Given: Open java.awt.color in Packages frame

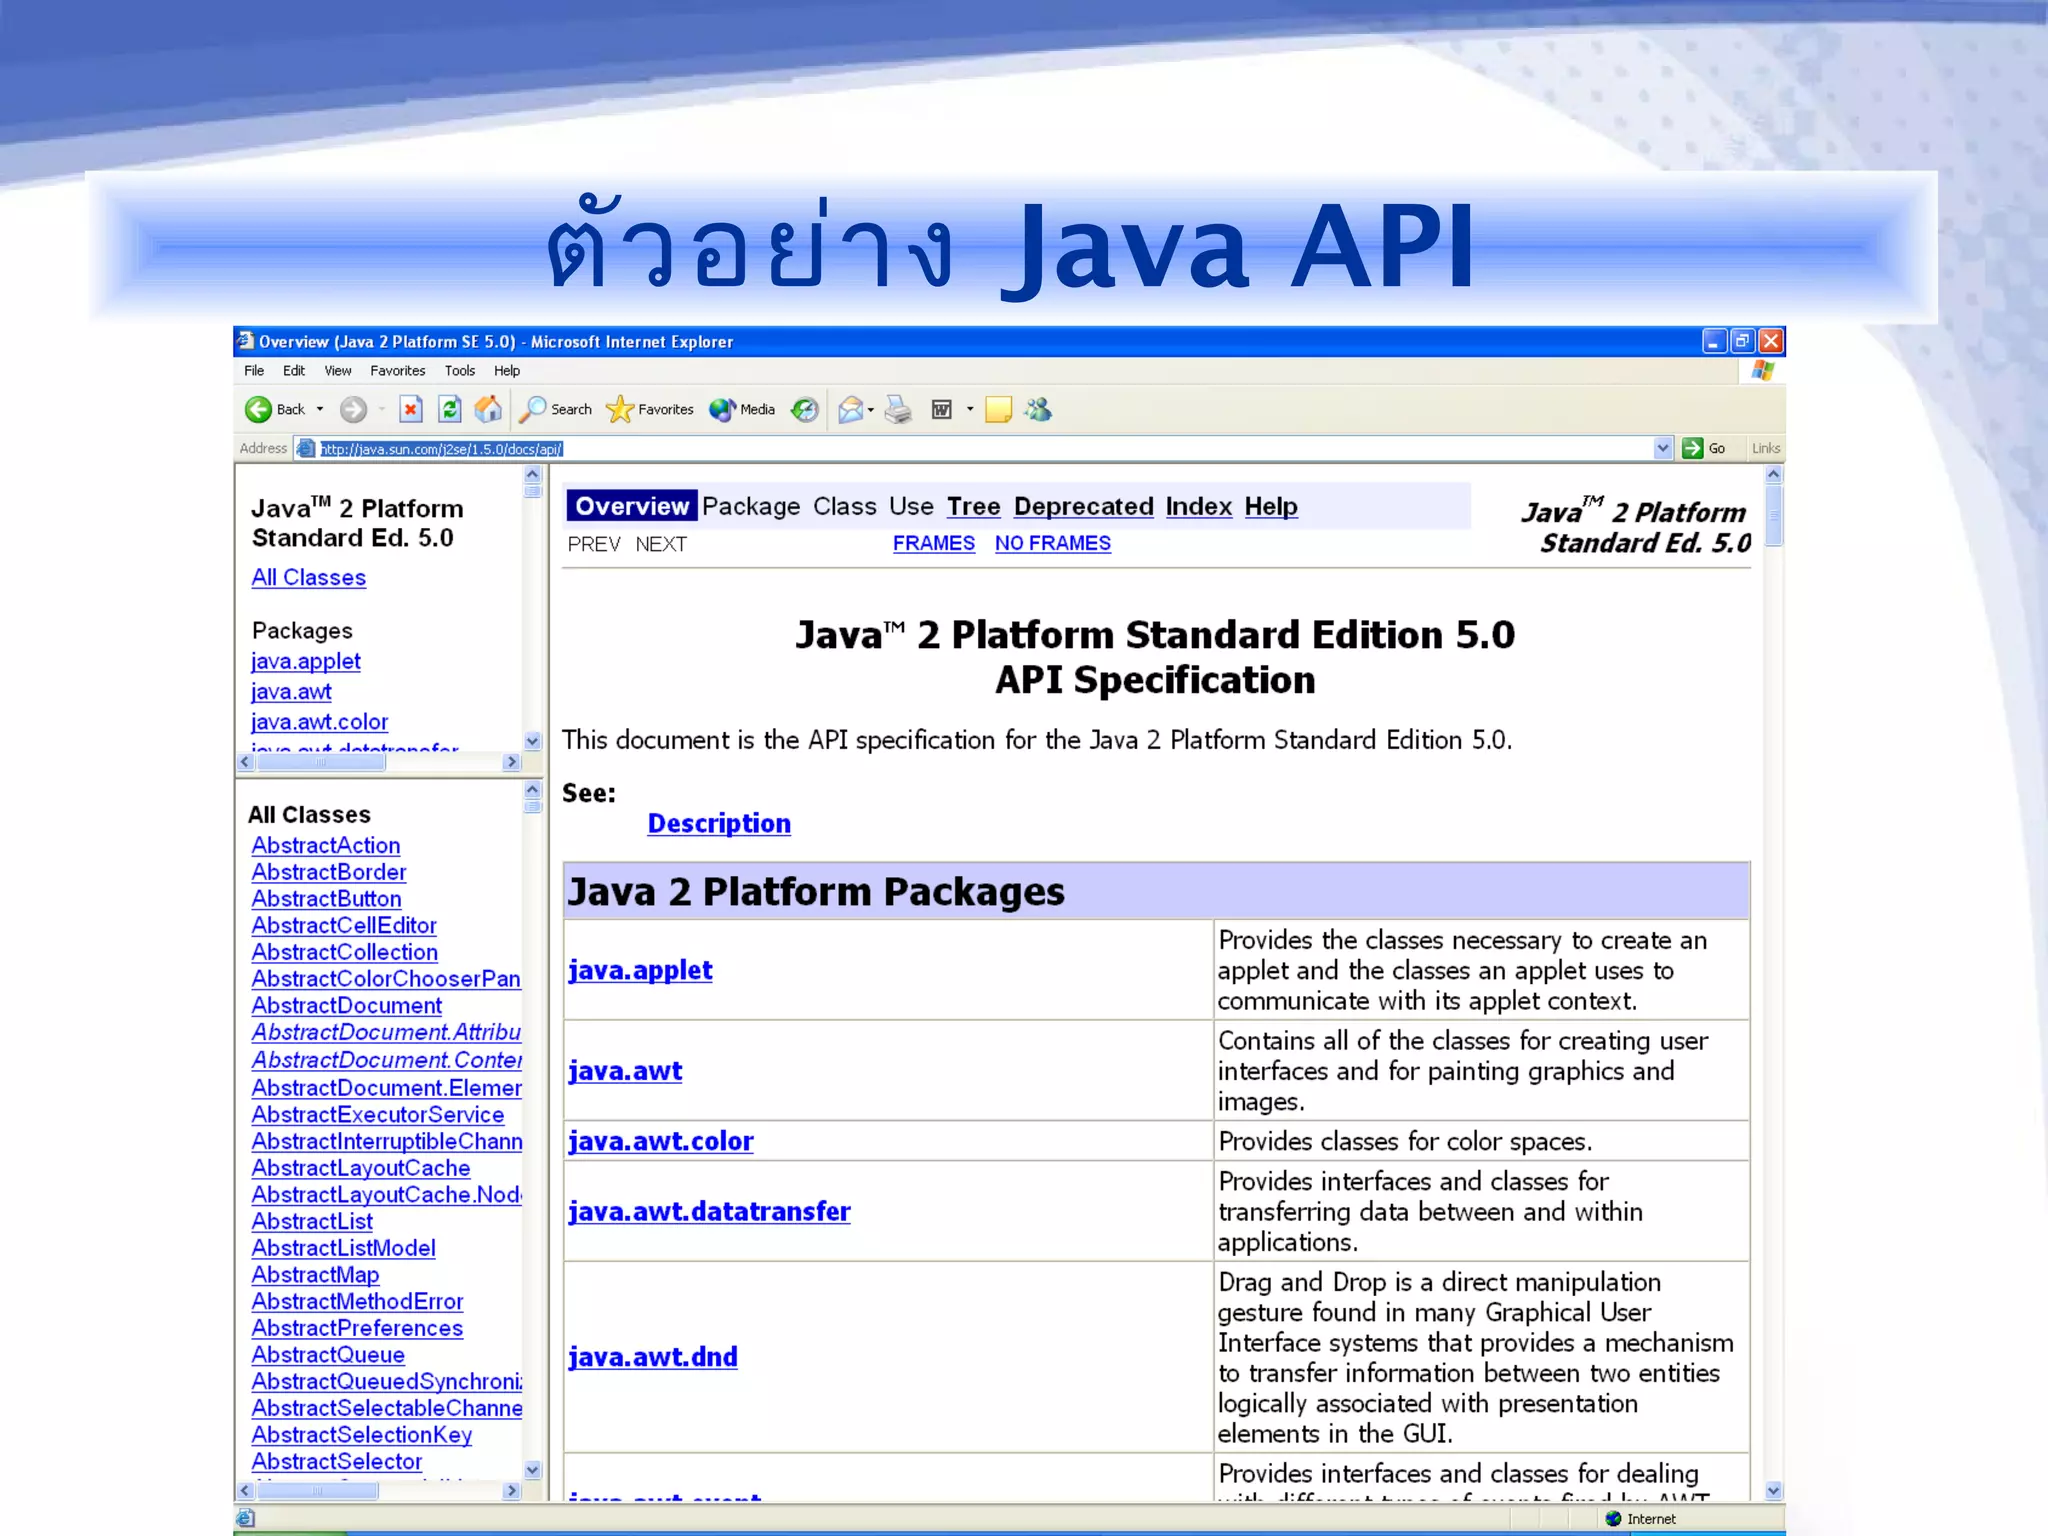Looking at the screenshot, I should coord(319,721).
